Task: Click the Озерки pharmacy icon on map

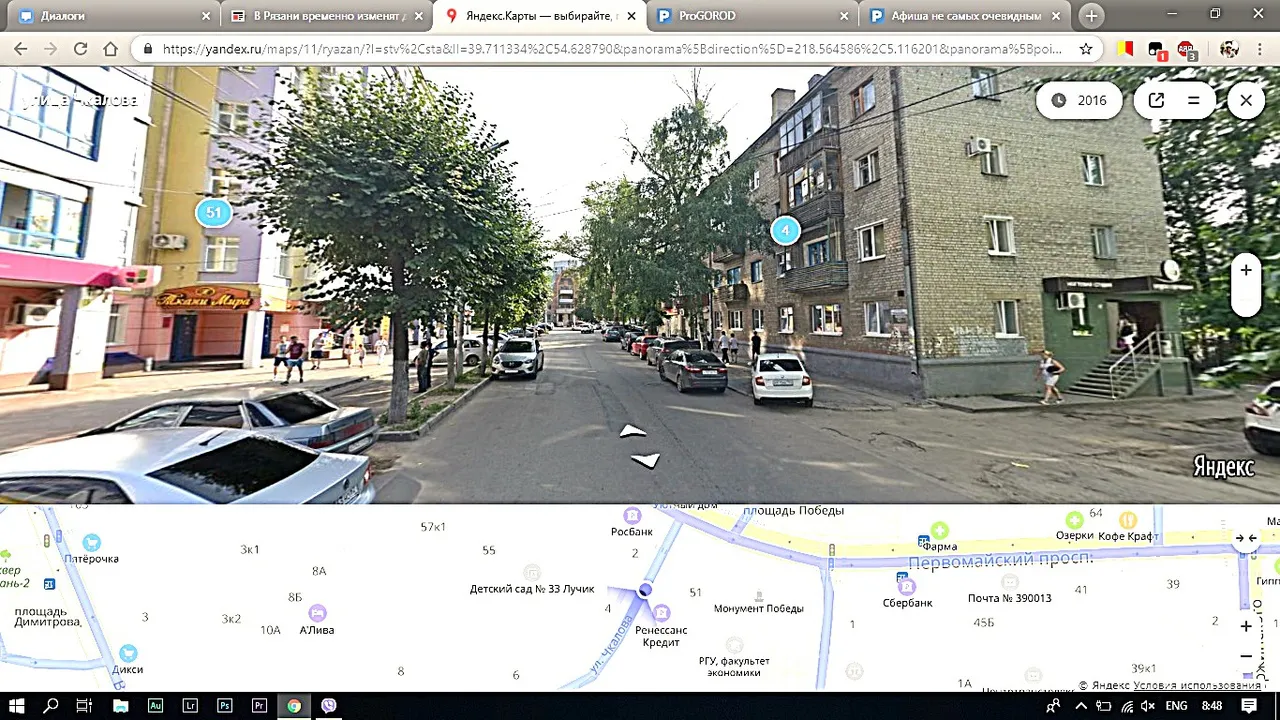Action: 1074,520
